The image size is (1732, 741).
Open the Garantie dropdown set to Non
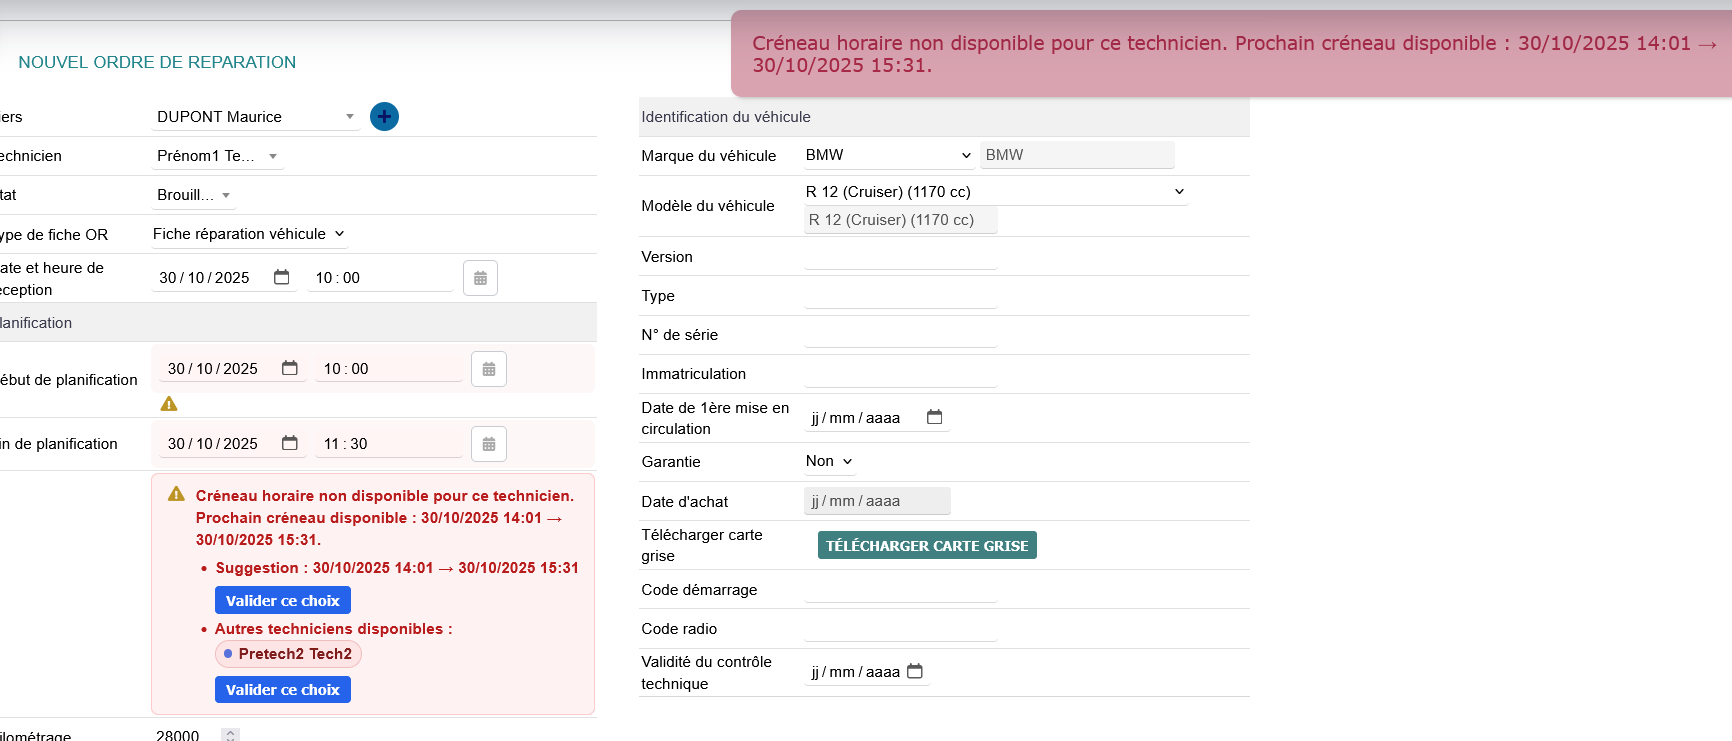pyautogui.click(x=829, y=461)
